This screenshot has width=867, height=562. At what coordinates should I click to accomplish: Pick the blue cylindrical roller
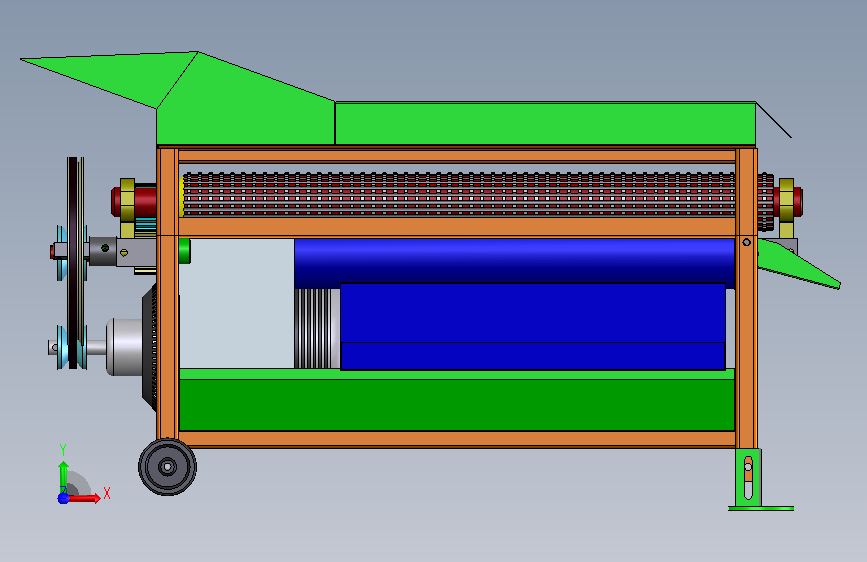(514, 263)
